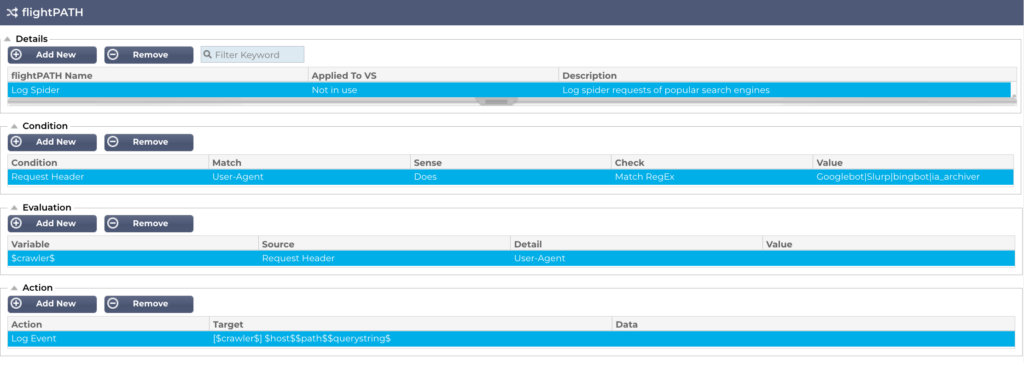Viewport: 1024px width, 370px height.
Task: Click the search magnifier icon in filter box
Action: 208,55
